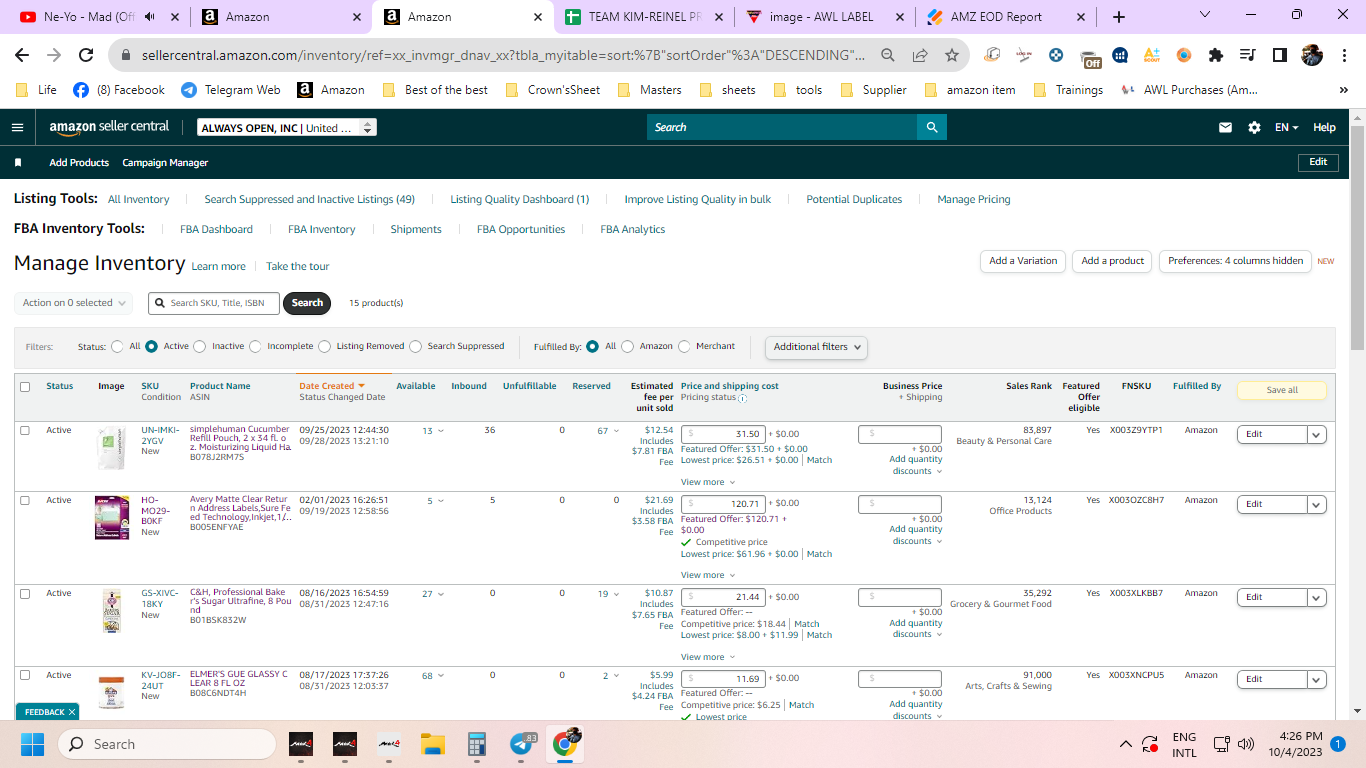This screenshot has height=768, width=1366.
Task: Open the Crown'sSheet bookmark folder
Action: click(x=553, y=90)
